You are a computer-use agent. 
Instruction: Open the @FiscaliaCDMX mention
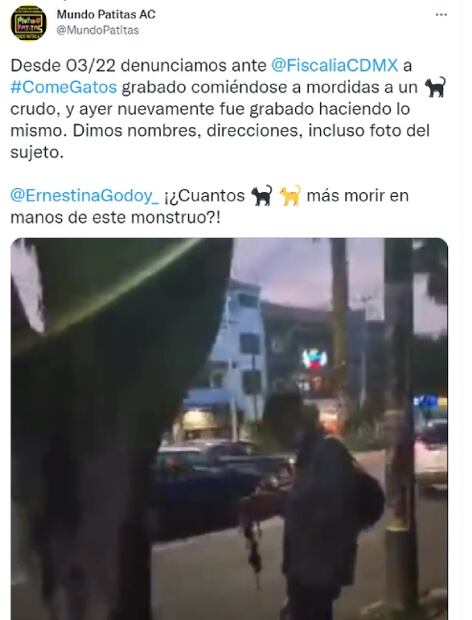(334, 65)
